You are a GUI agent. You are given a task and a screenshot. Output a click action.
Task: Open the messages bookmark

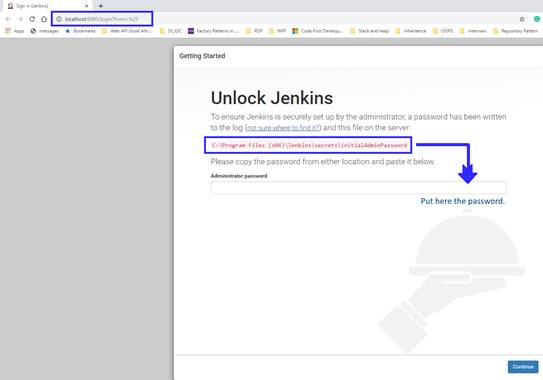tap(45, 31)
